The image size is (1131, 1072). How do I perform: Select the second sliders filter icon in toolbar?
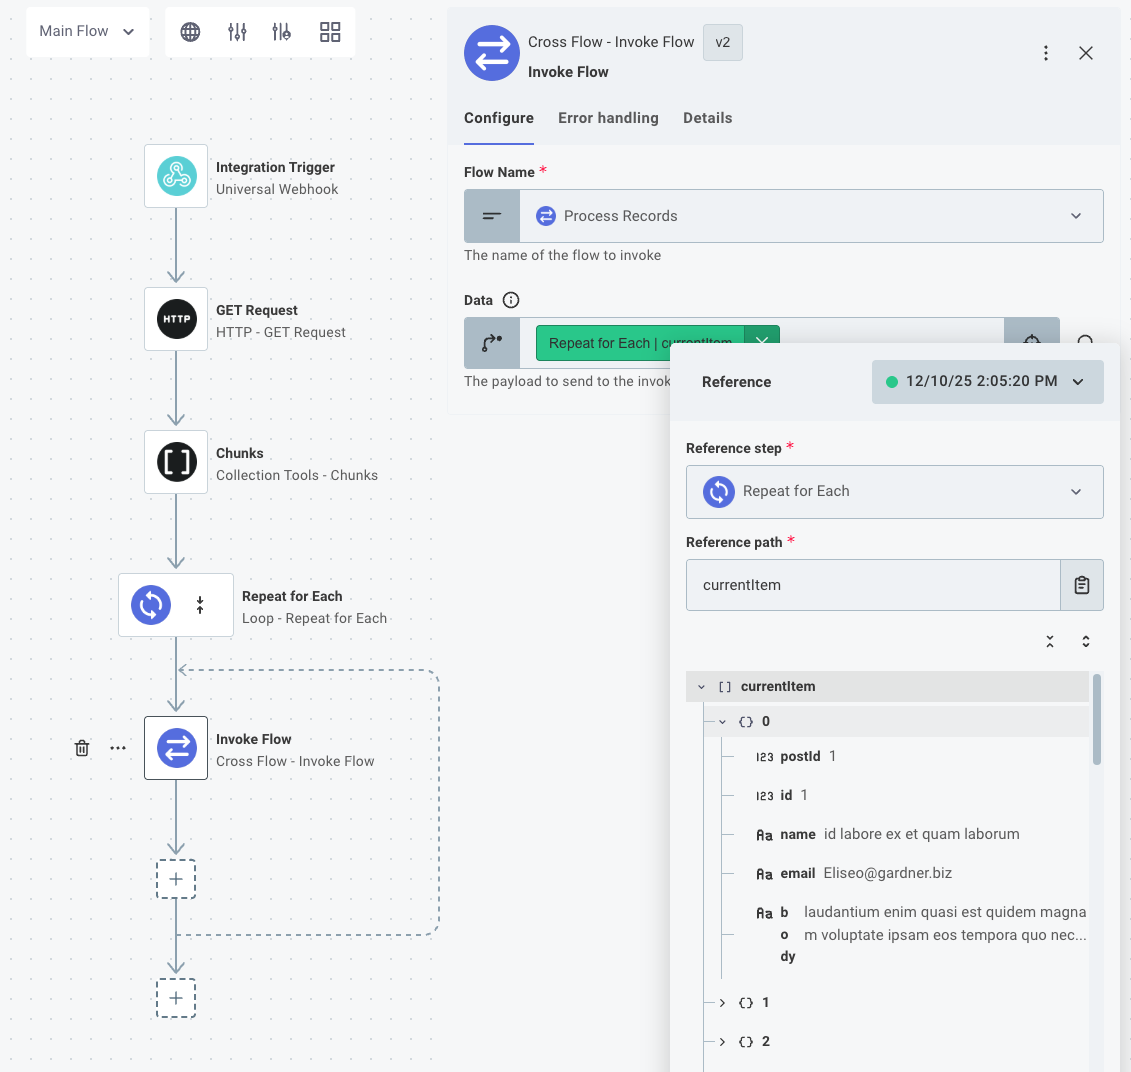point(282,31)
